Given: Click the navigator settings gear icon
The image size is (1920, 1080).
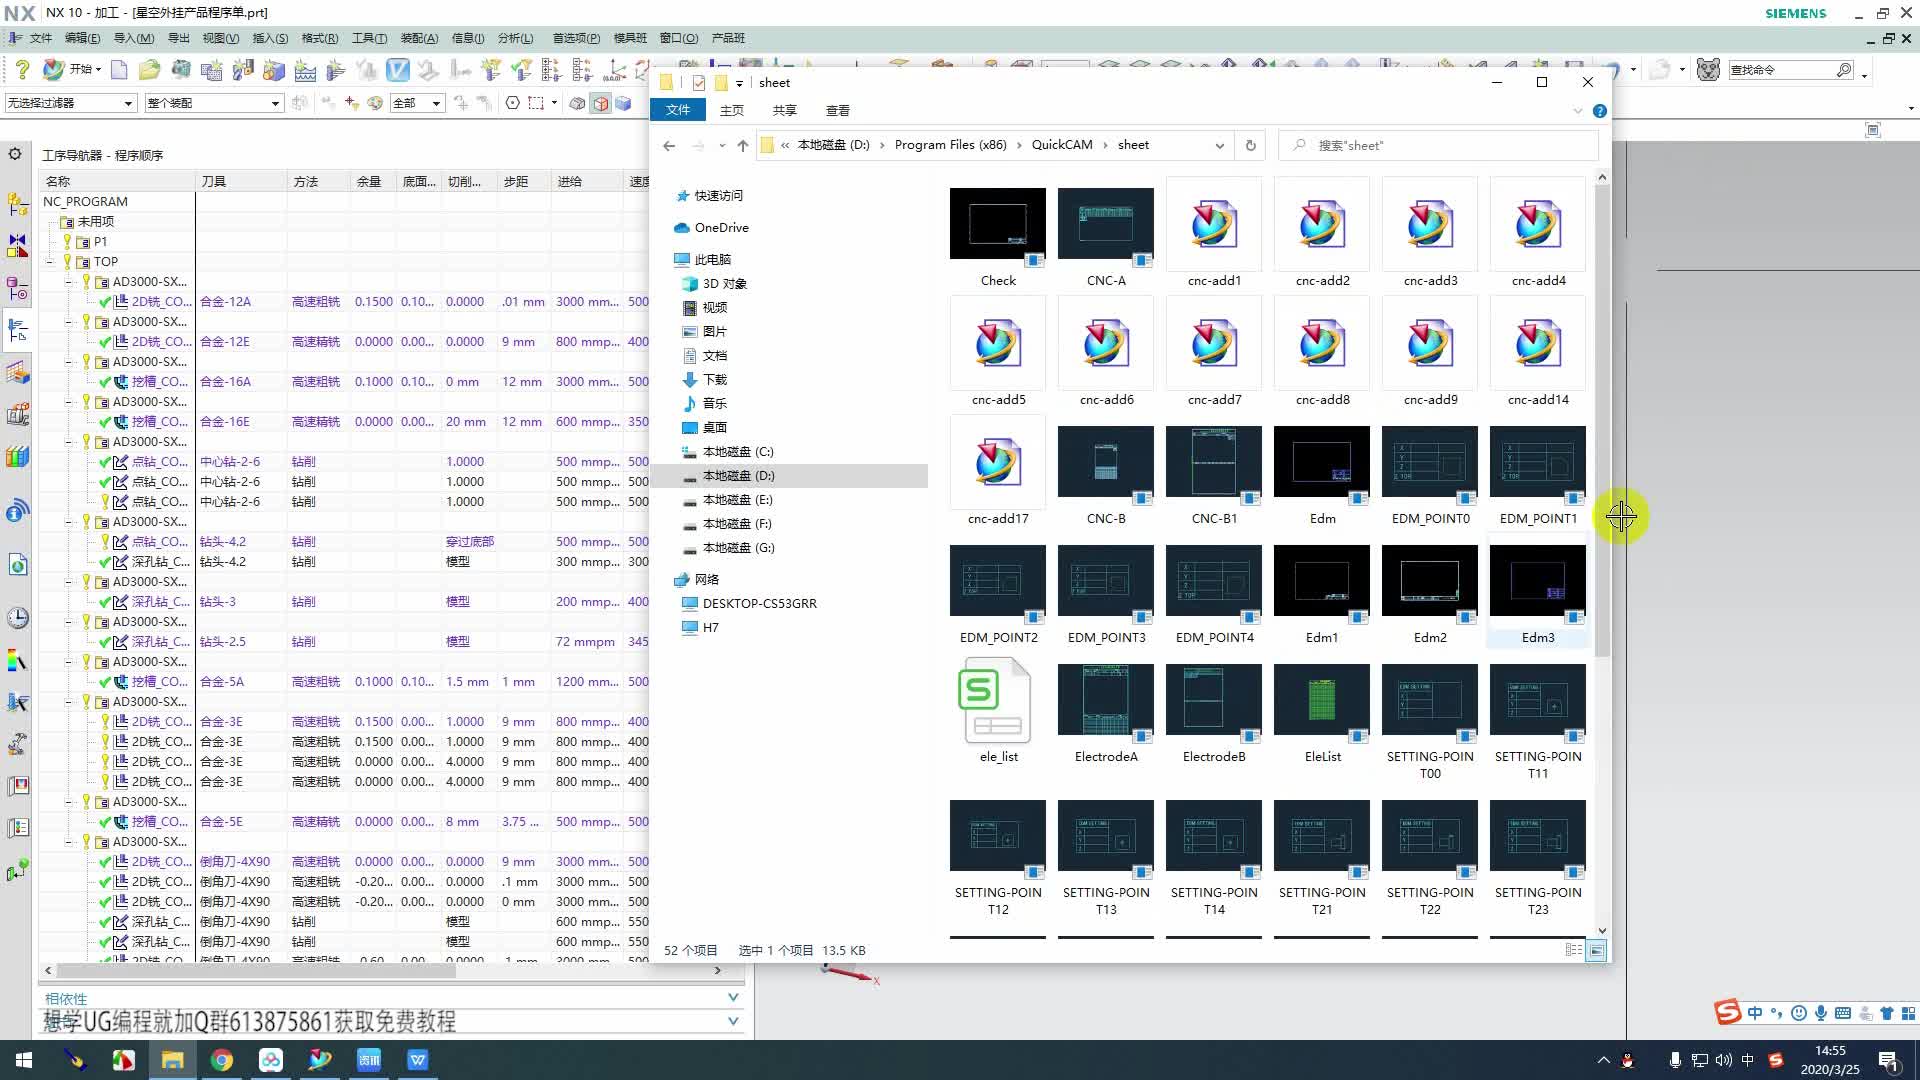Looking at the screenshot, I should (15, 154).
